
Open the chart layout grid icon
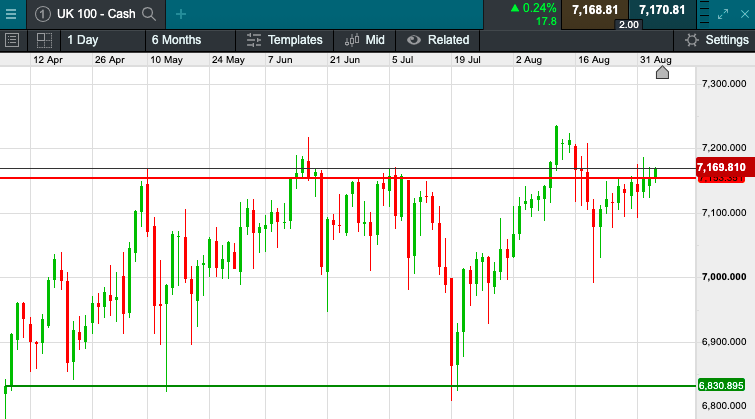(x=44, y=40)
